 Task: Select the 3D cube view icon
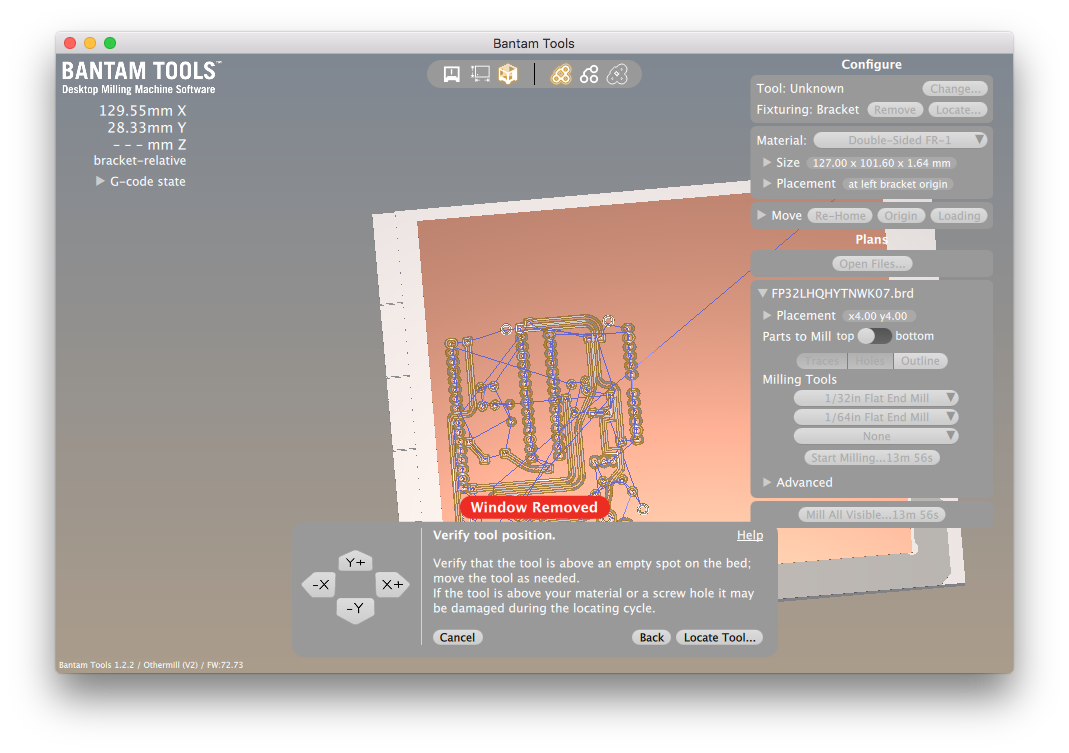pos(508,74)
